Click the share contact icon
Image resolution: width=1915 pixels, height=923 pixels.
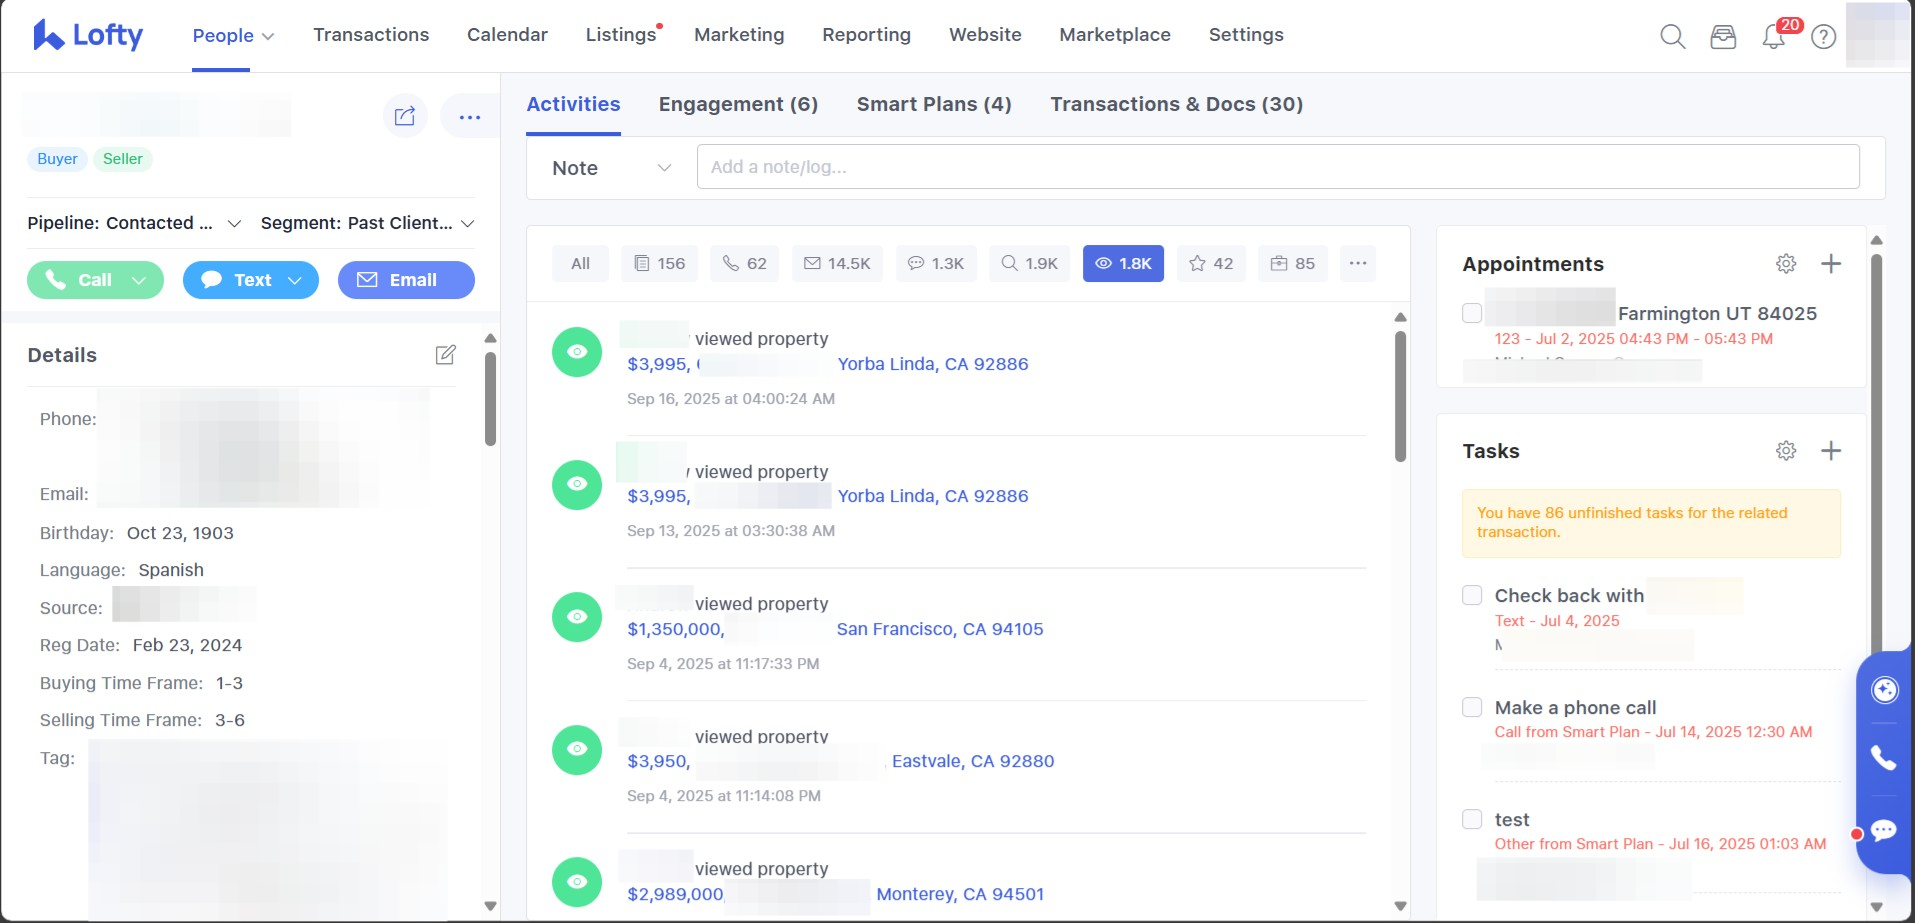pyautogui.click(x=405, y=117)
